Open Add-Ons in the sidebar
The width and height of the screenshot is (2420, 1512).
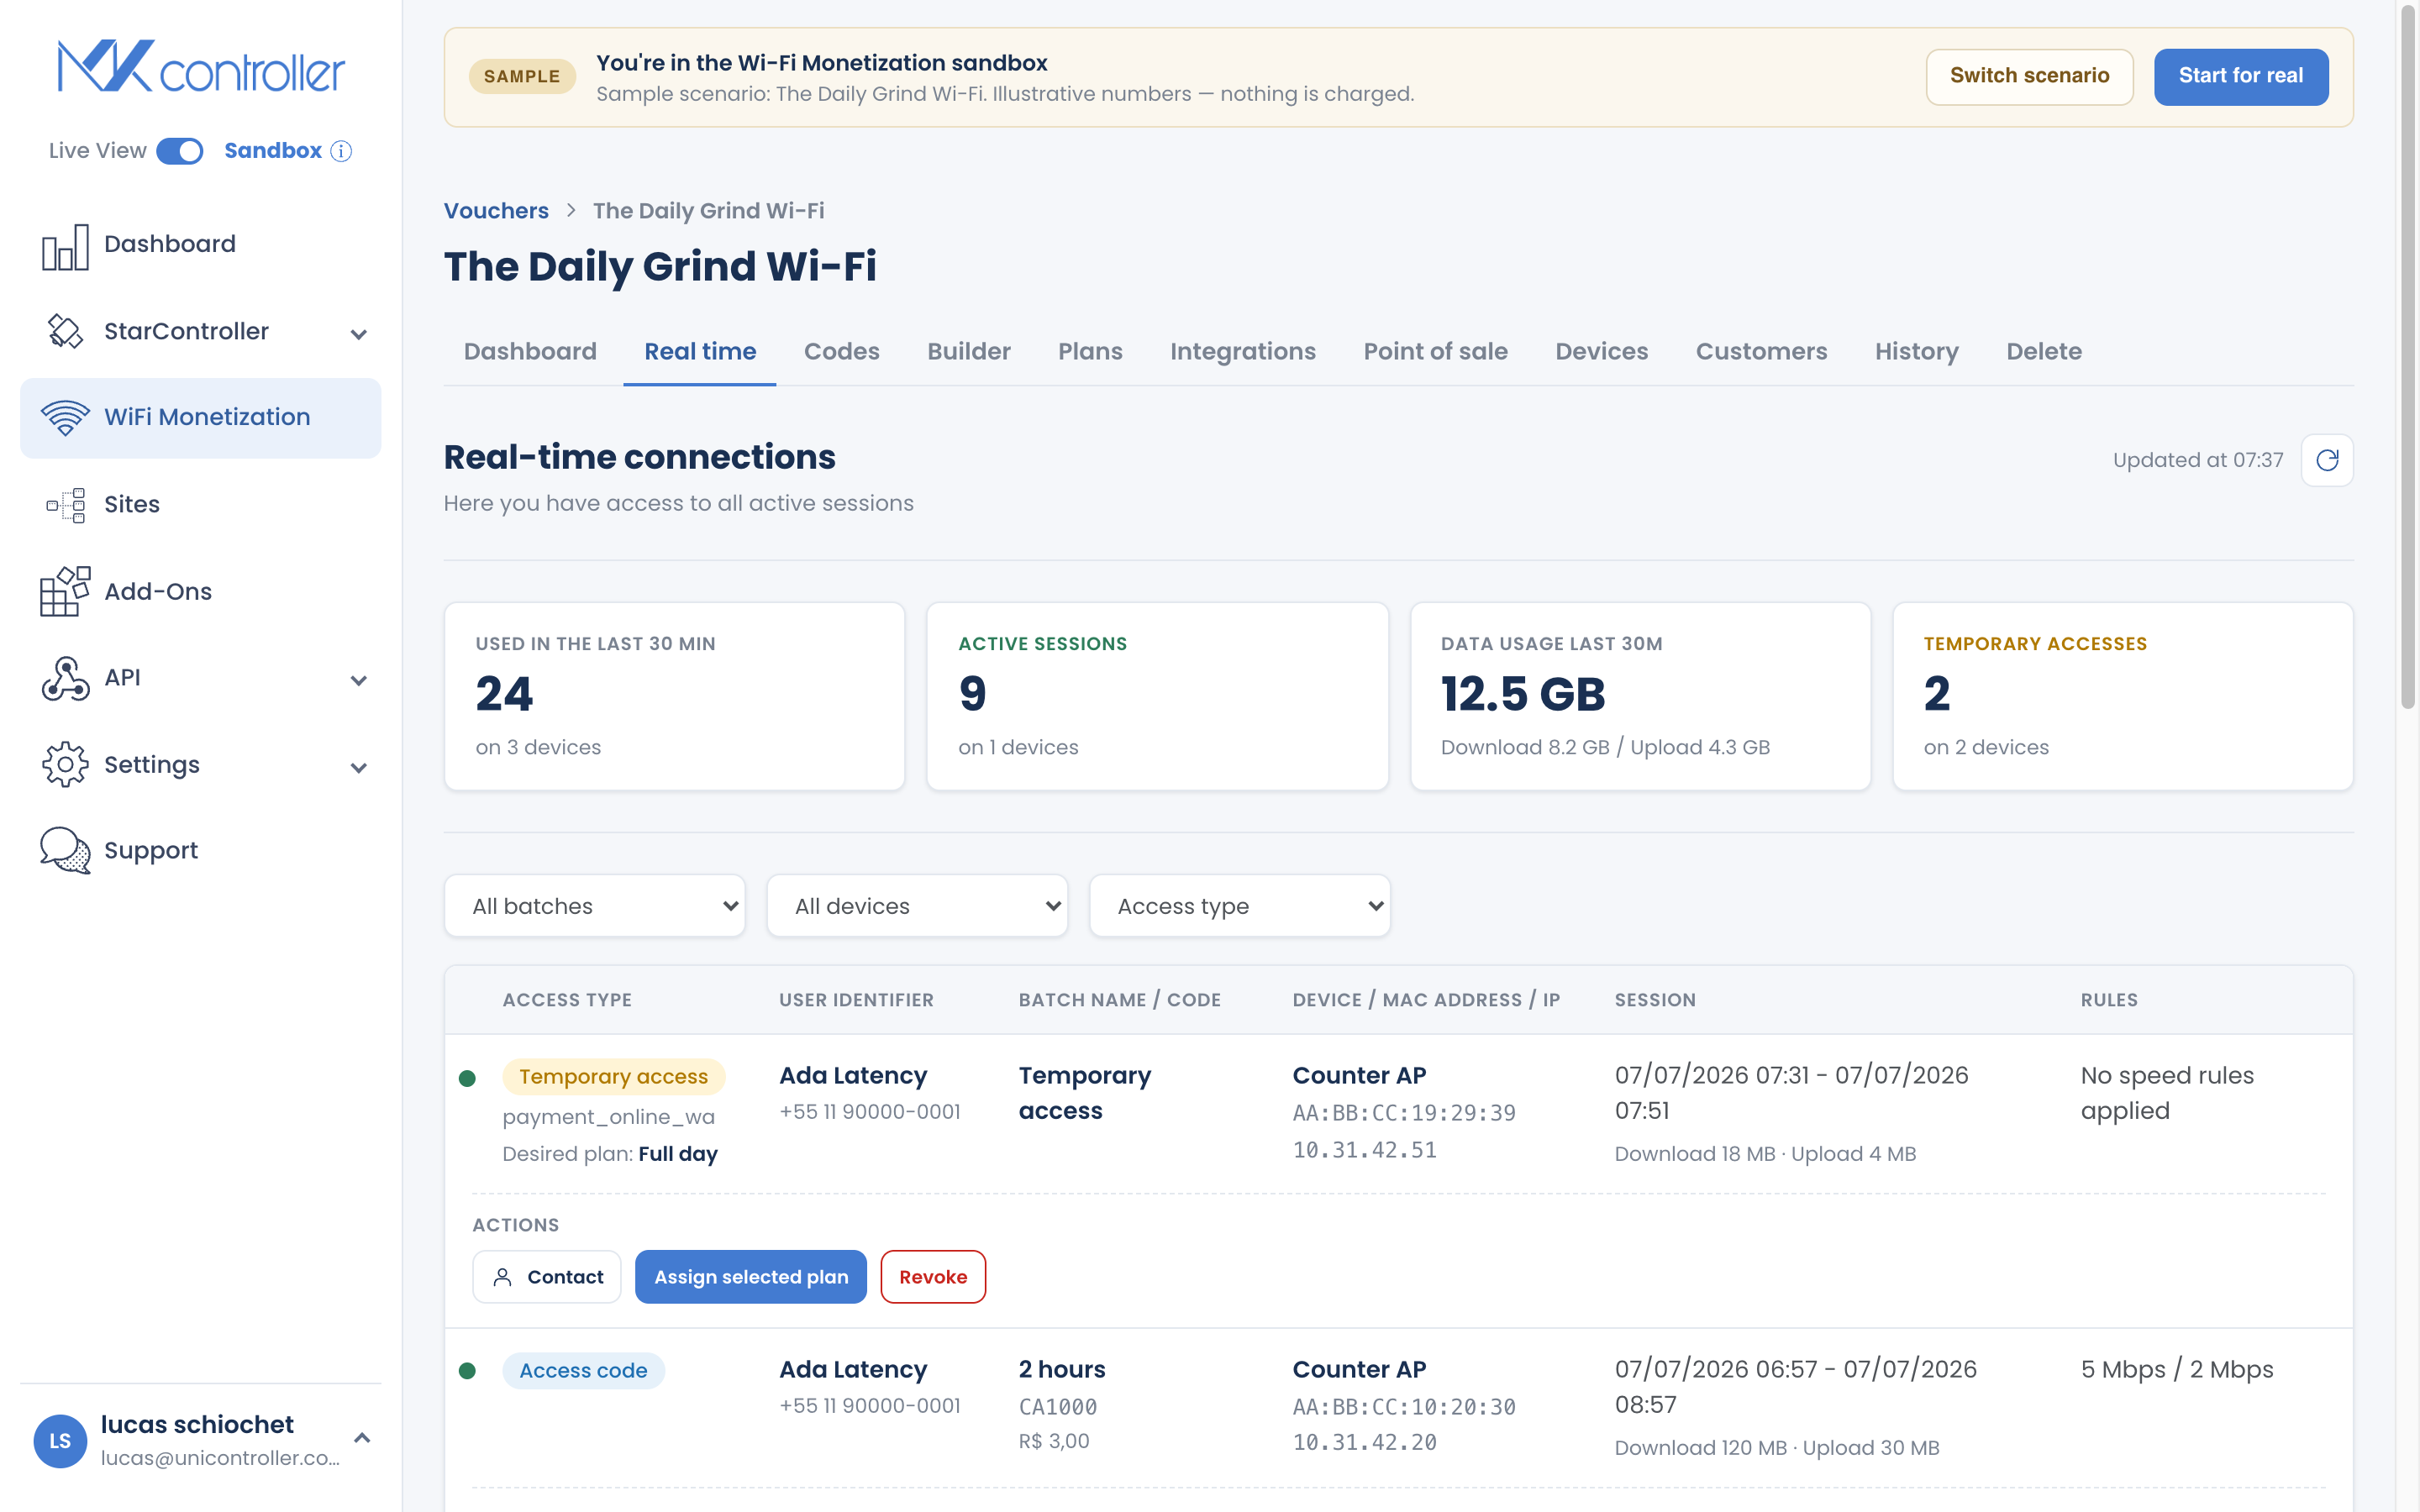[x=200, y=592]
